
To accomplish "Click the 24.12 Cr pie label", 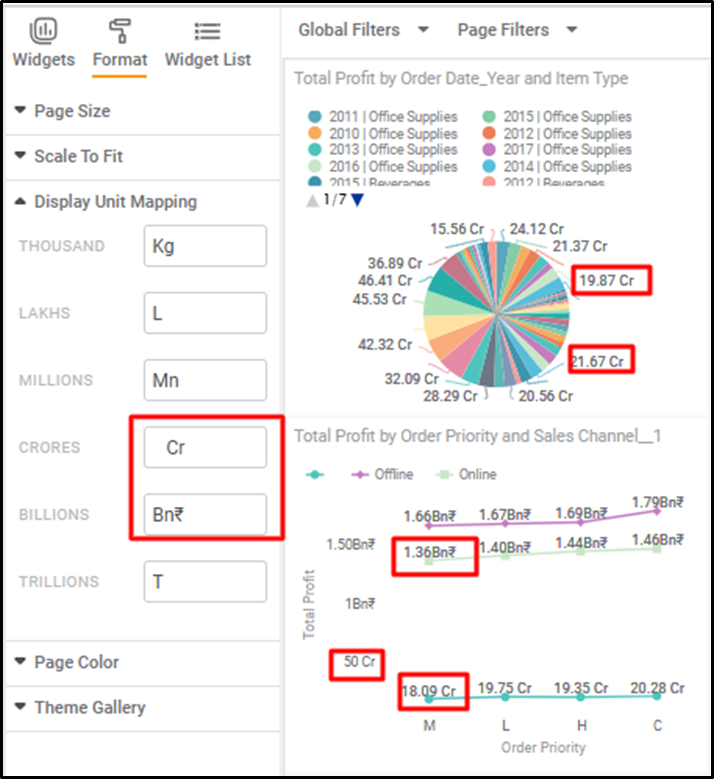I will pyautogui.click(x=537, y=229).
